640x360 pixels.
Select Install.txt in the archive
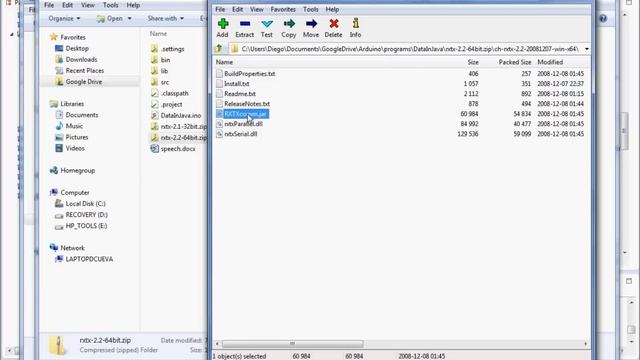coord(237,84)
